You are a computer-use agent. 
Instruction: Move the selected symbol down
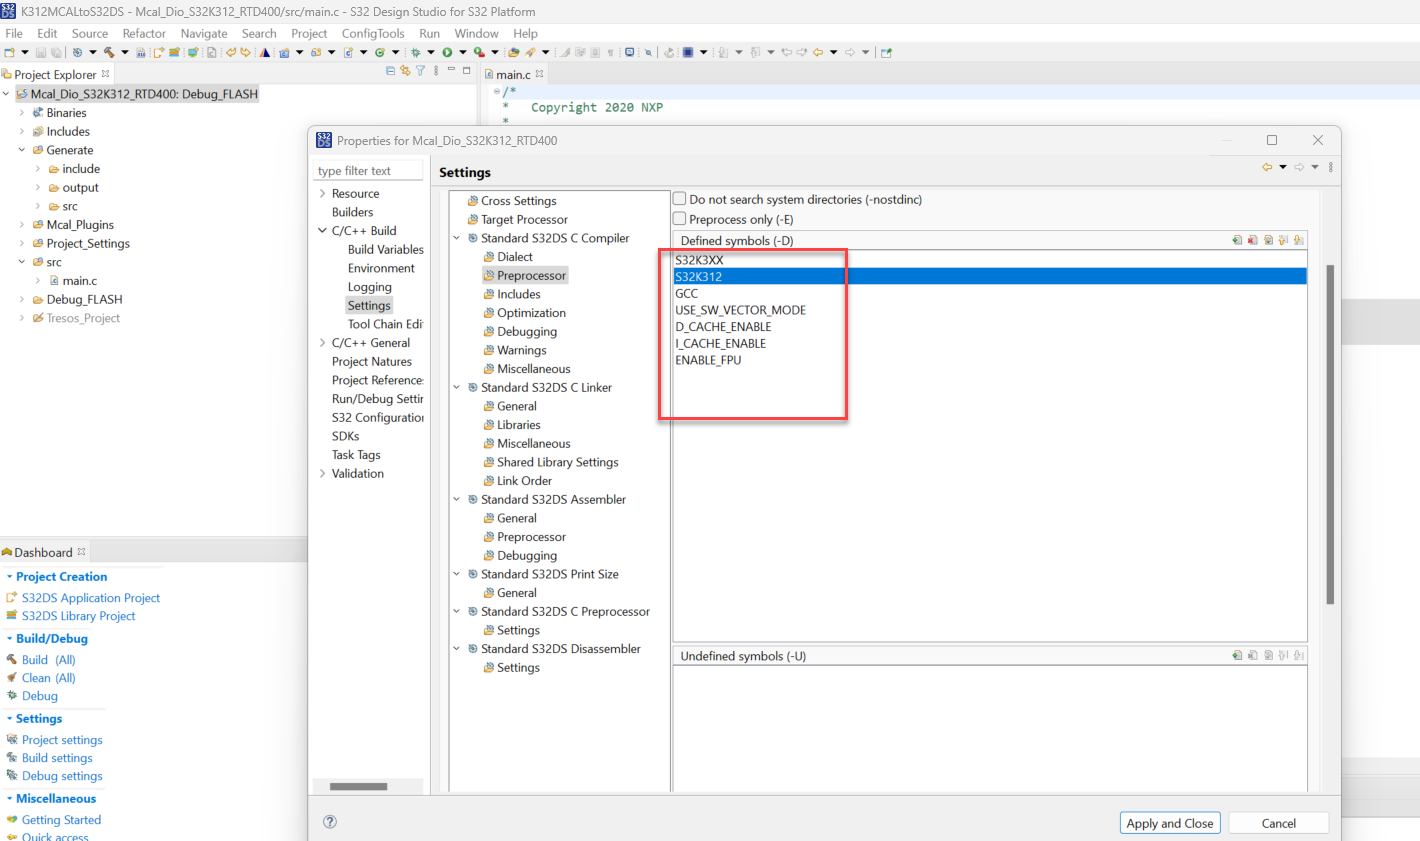point(1298,240)
